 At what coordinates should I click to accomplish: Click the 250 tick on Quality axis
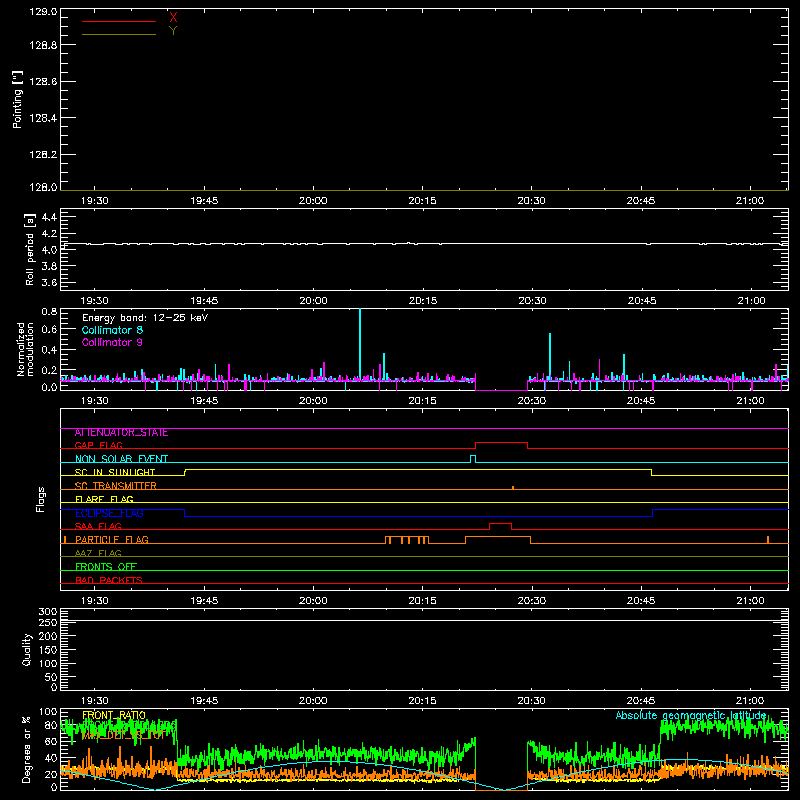[x=48, y=623]
